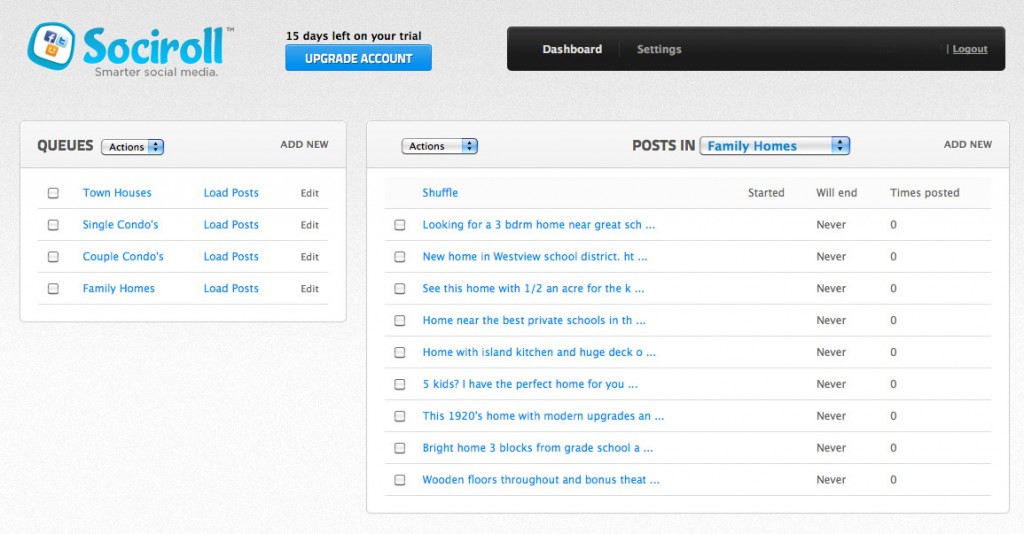Viewport: 1024px width, 534px height.
Task: Open the Queues Actions dropdown
Action: point(133,147)
